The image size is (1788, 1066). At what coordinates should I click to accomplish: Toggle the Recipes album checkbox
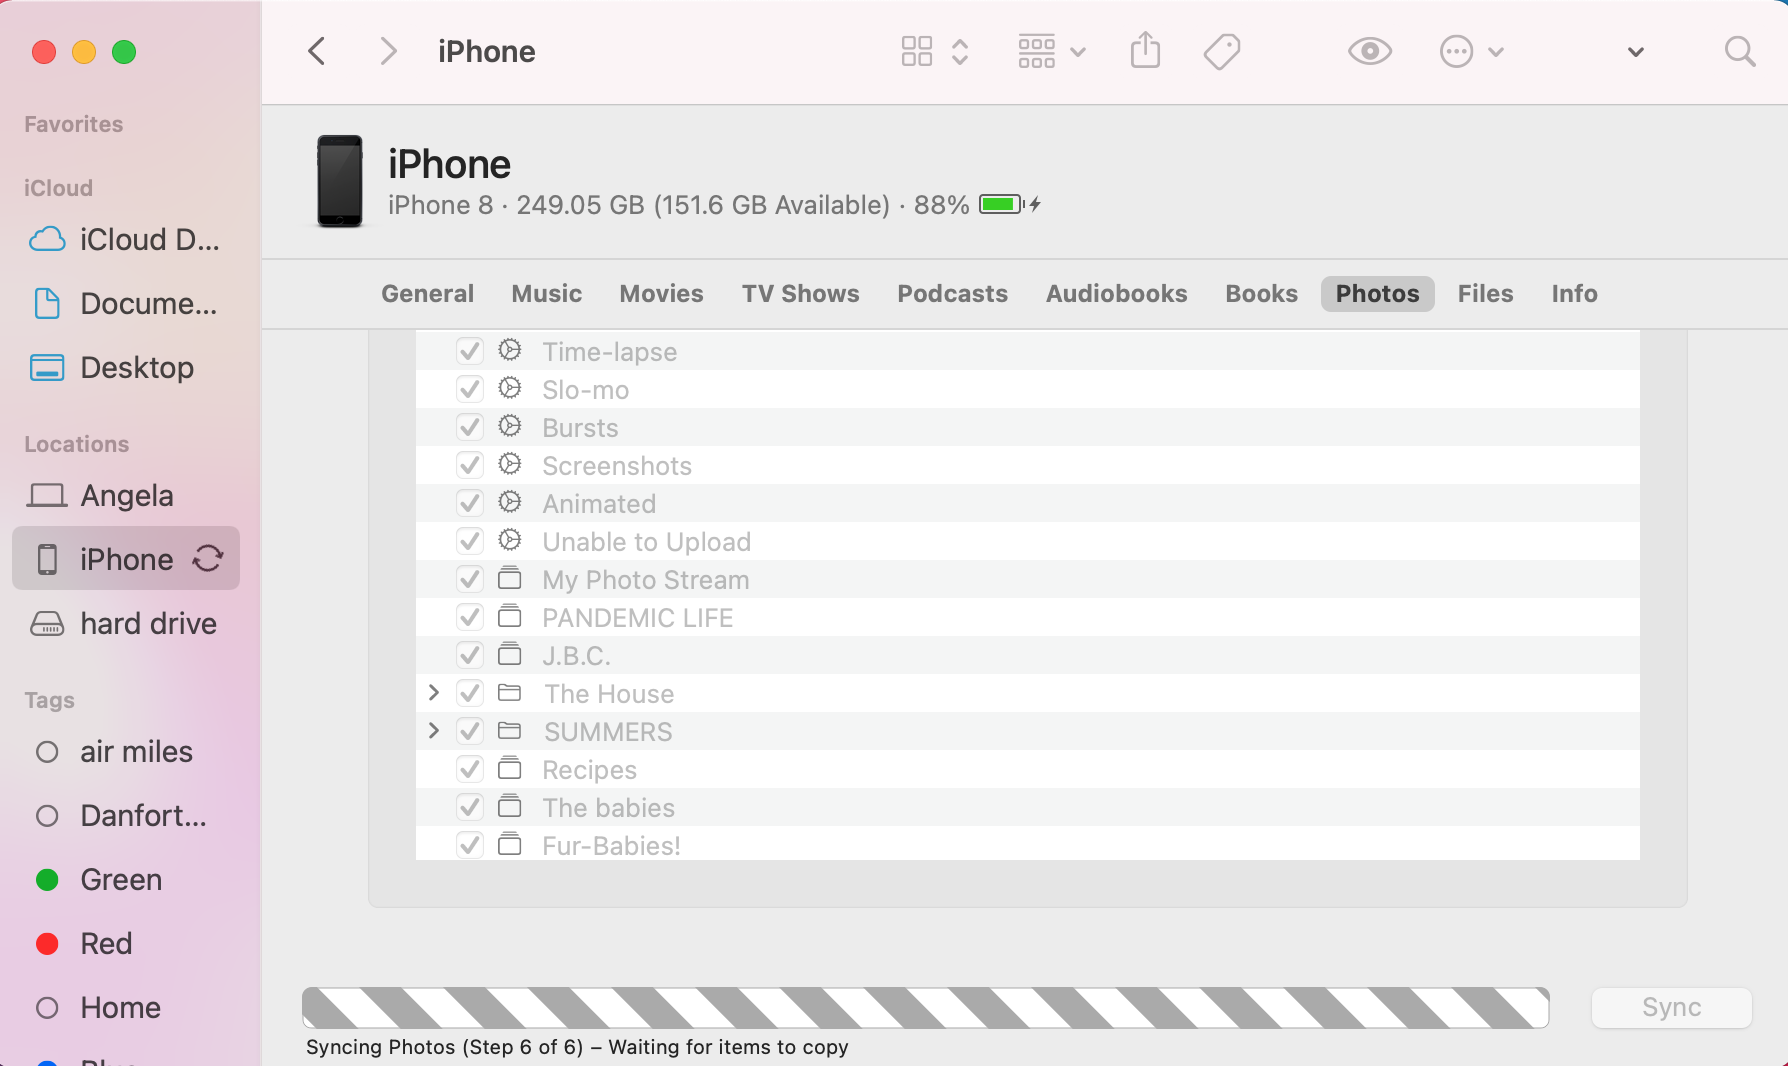click(470, 769)
